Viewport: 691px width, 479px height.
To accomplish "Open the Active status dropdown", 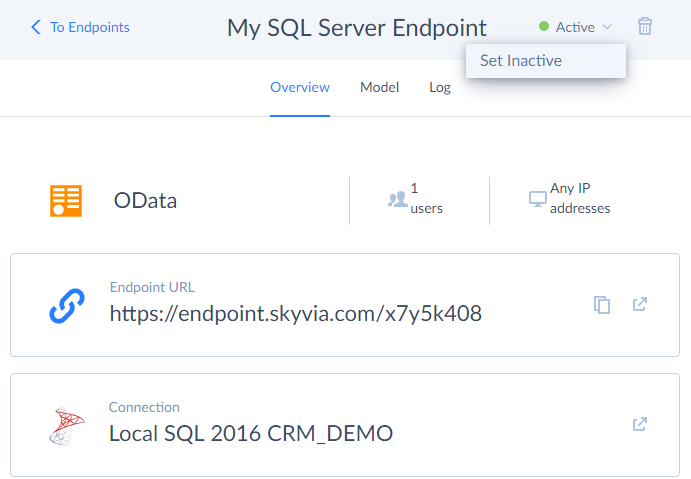I will 575,27.
